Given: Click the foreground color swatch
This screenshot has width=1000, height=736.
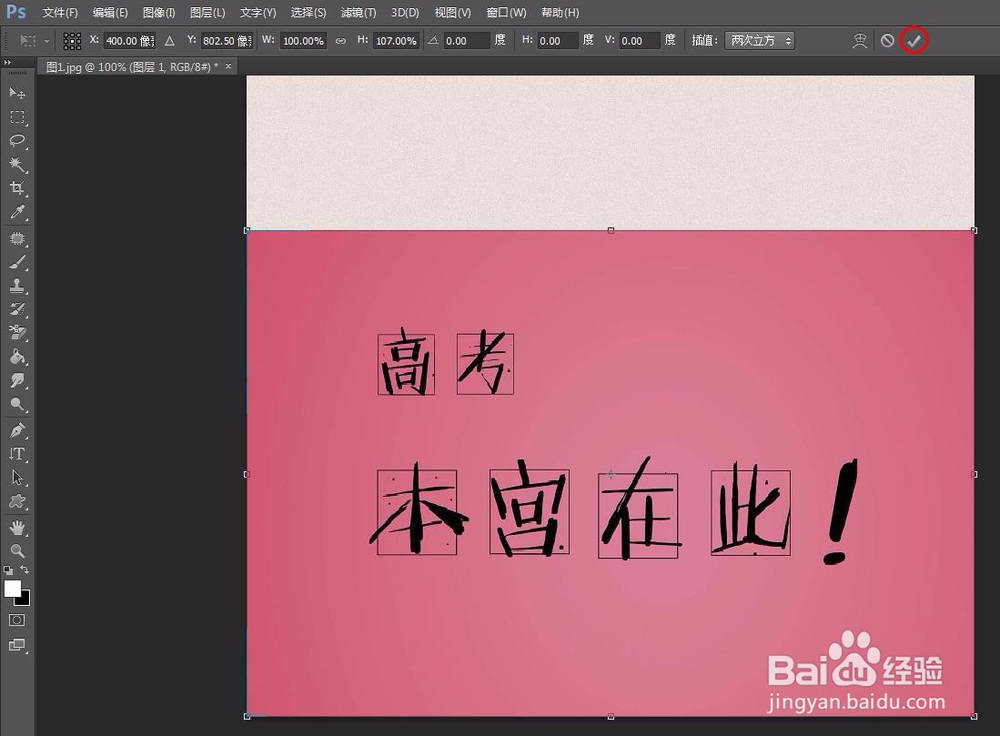Looking at the screenshot, I should coord(13,589).
